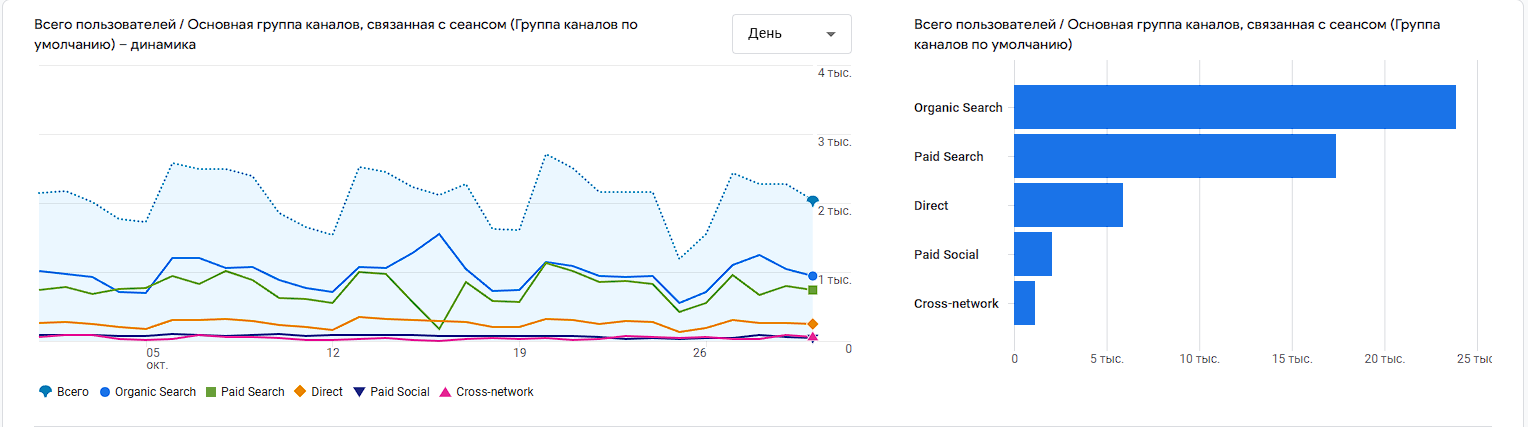Image resolution: width=1528 pixels, height=427 pixels.
Task: Open the День granularity dropdown
Action: pos(790,34)
